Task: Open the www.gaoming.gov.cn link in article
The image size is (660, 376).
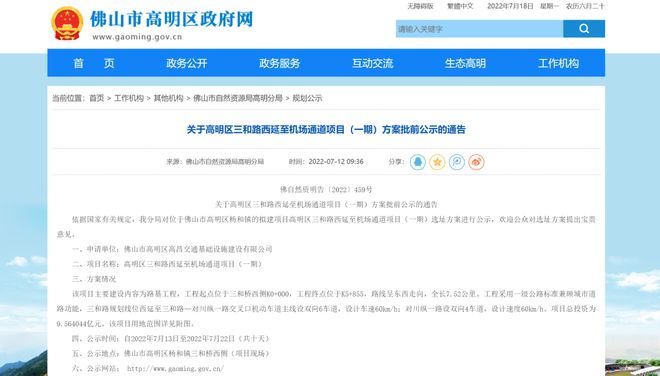Action: click(x=175, y=368)
